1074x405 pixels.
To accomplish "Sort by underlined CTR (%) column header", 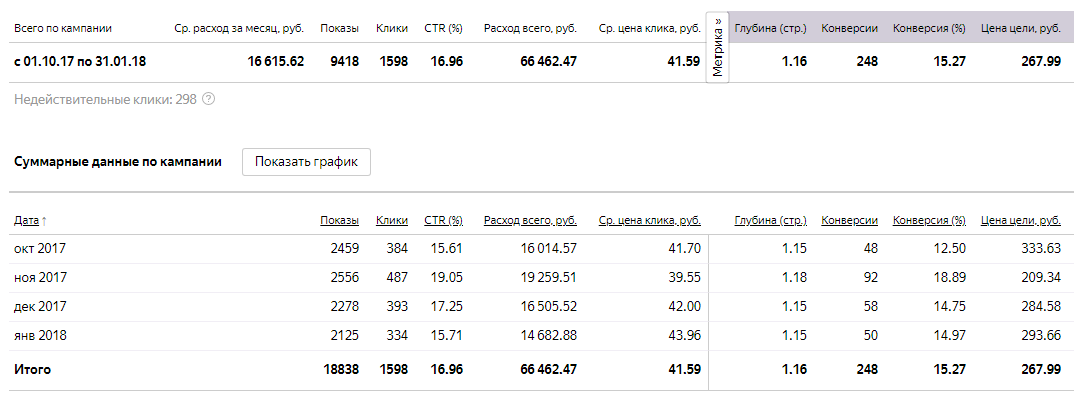I will tap(443, 221).
